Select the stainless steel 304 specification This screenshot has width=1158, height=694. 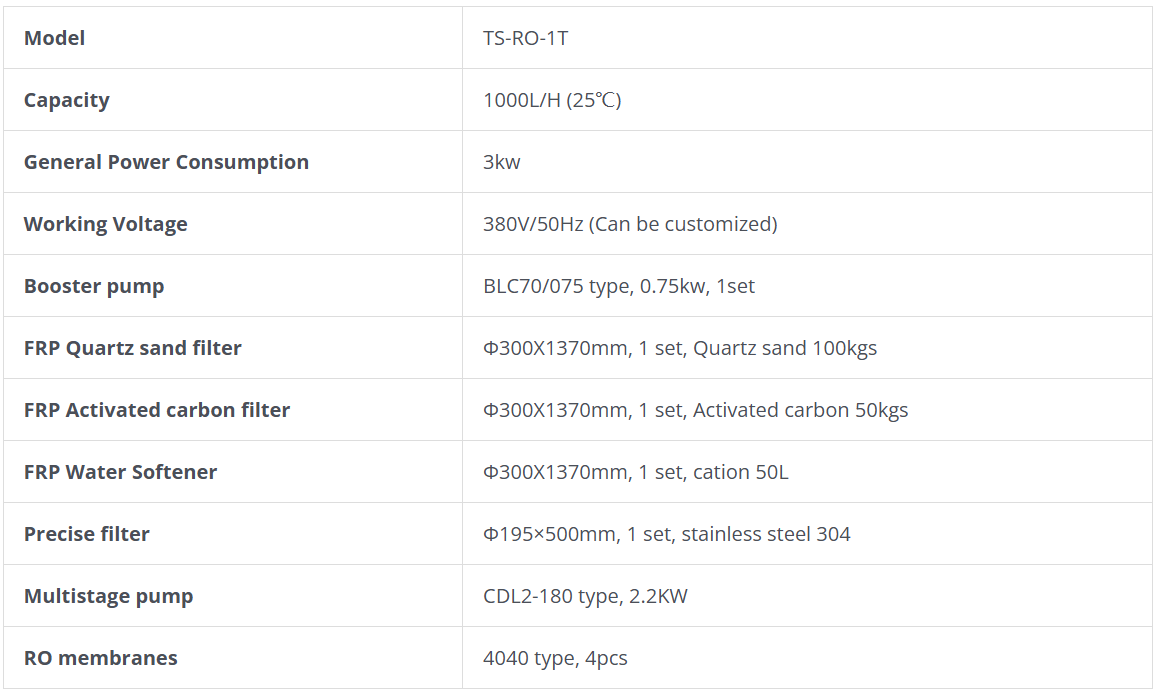tap(766, 534)
